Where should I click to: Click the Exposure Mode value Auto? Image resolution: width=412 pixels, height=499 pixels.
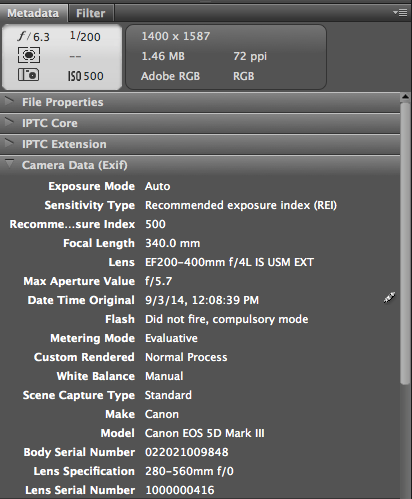coord(157,186)
